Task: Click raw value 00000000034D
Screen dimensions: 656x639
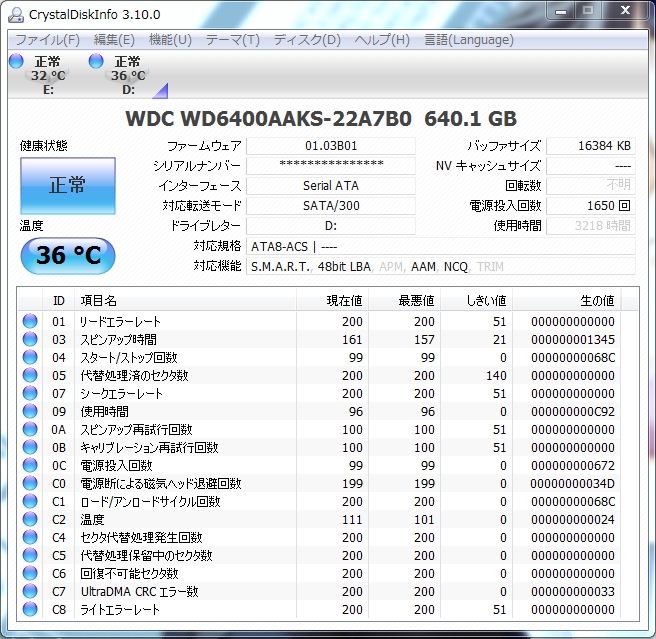Action: (573, 483)
